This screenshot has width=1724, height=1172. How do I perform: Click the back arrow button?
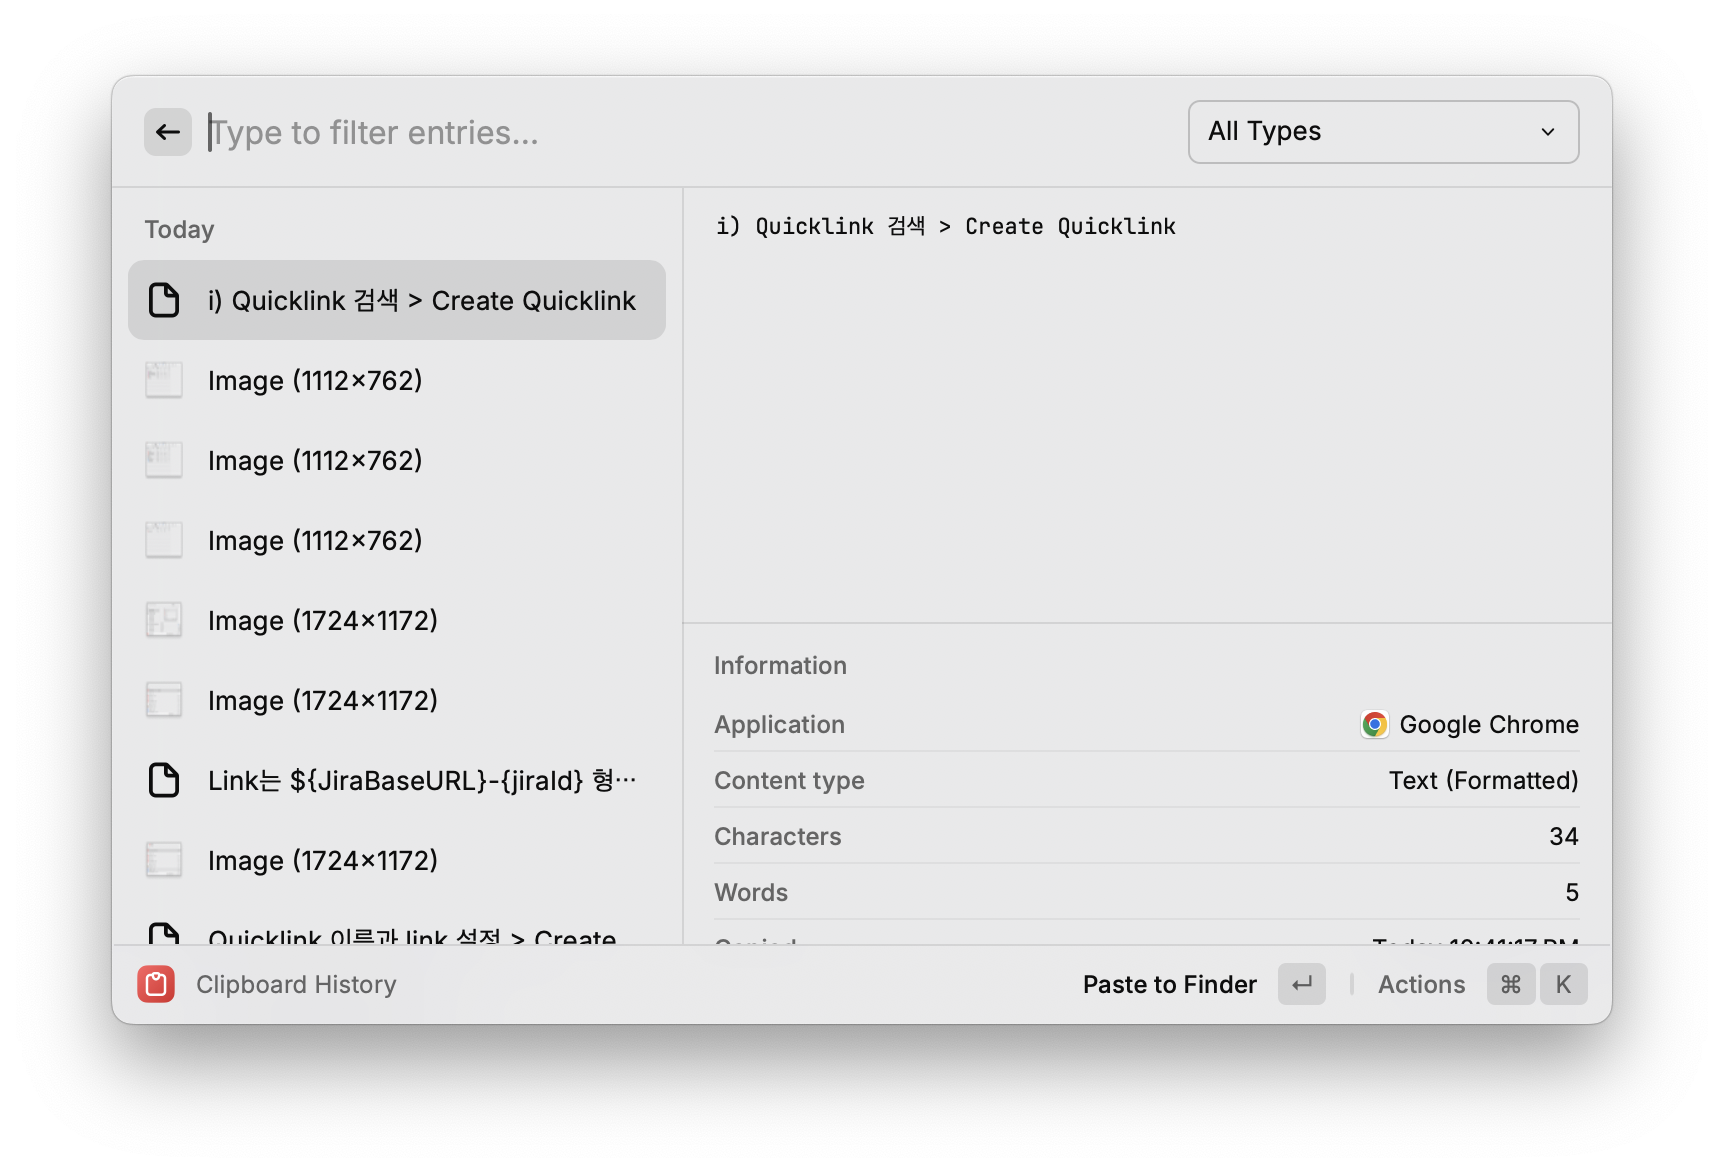pos(168,132)
